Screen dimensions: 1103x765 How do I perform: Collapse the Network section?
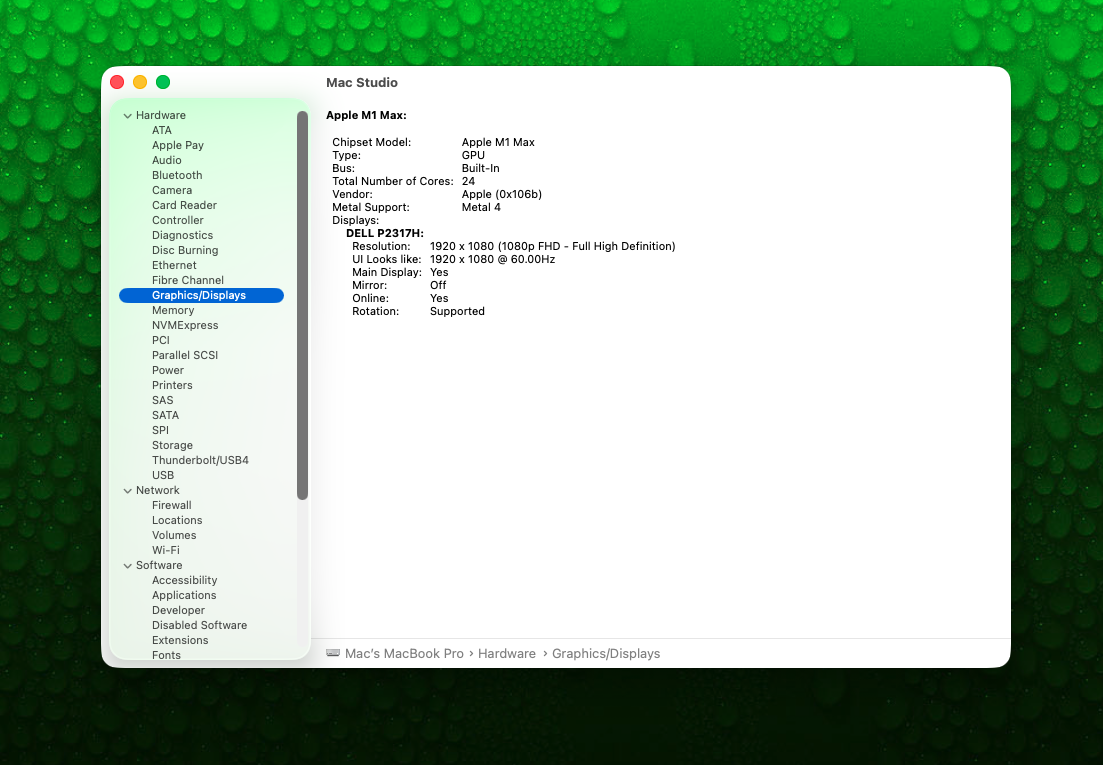point(126,490)
